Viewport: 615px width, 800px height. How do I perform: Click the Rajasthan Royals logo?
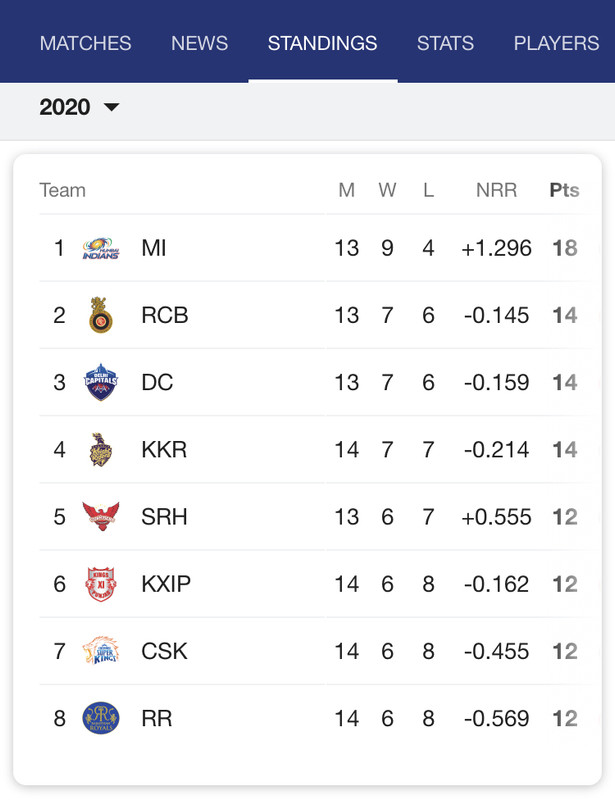pyautogui.click(x=100, y=718)
